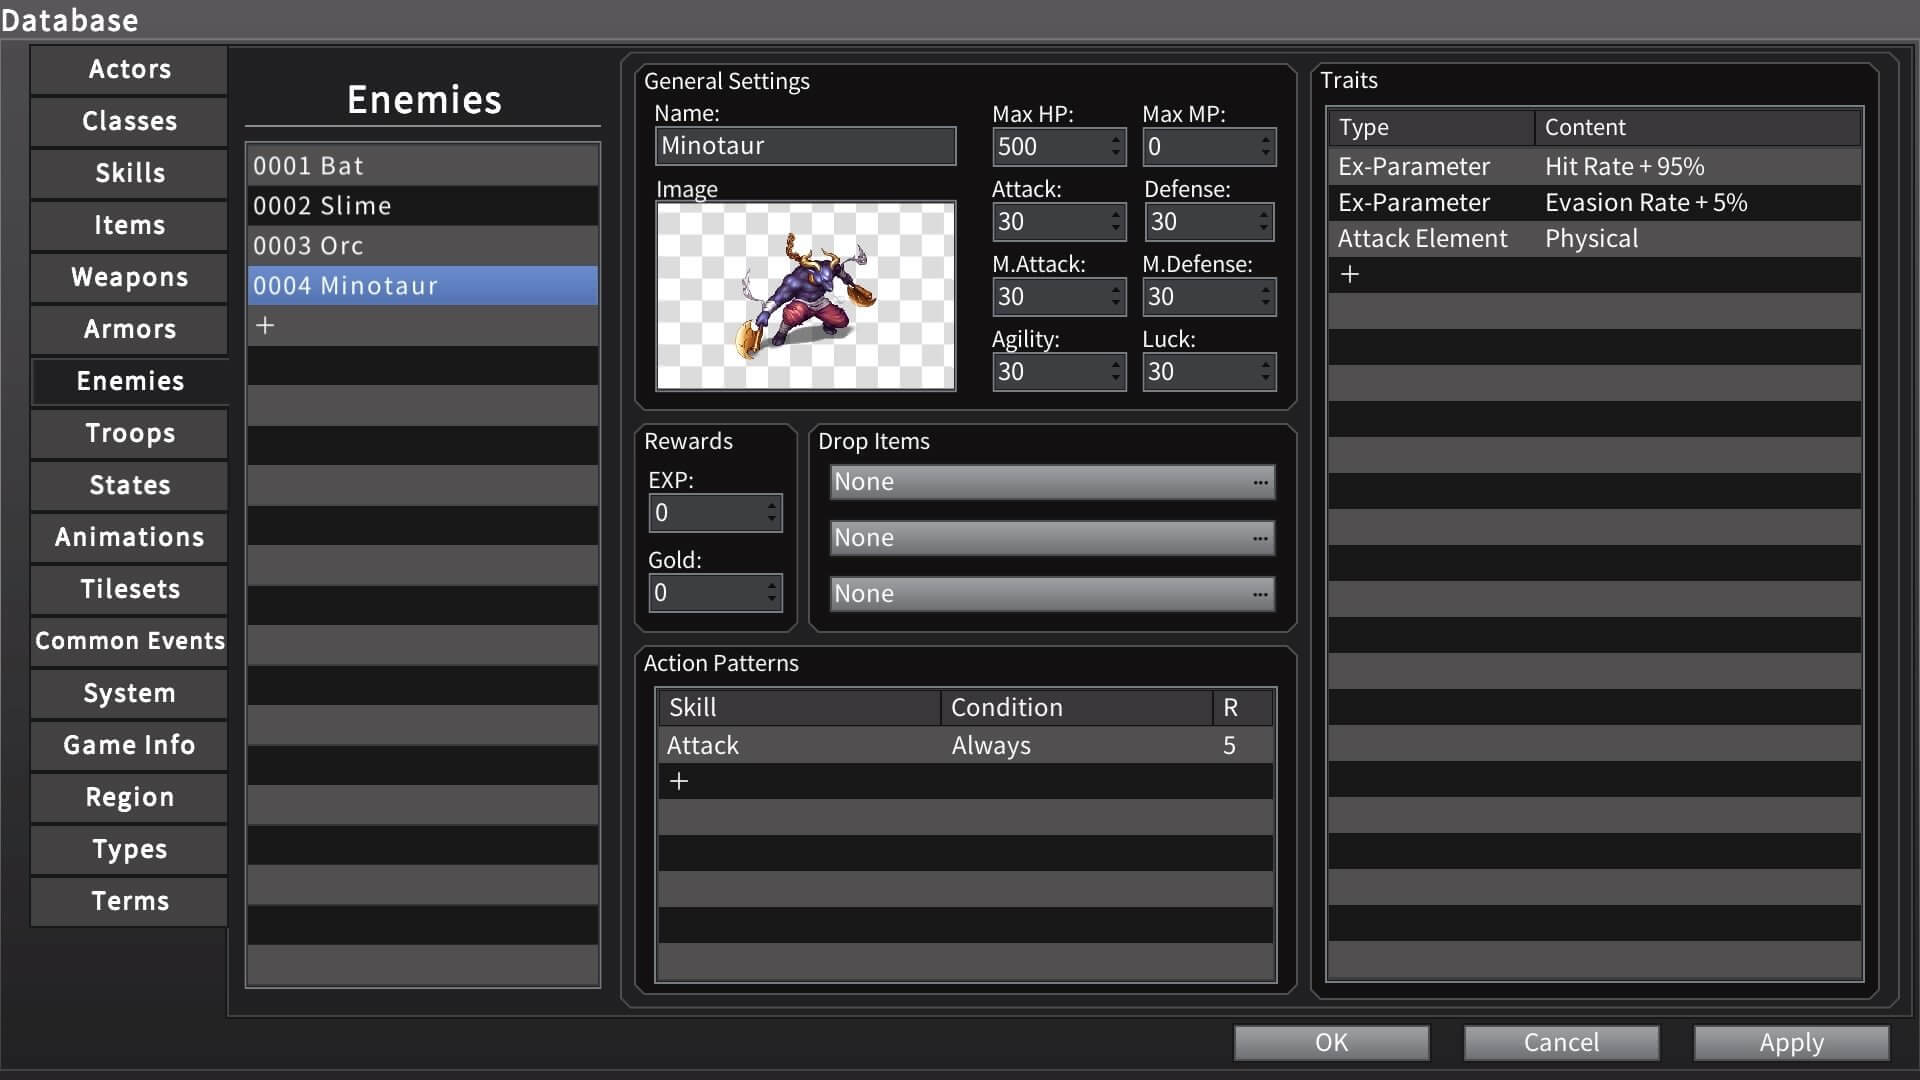The height and width of the screenshot is (1080, 1920).
Task: Click Luck stepper arrows
Action: pos(1266,372)
